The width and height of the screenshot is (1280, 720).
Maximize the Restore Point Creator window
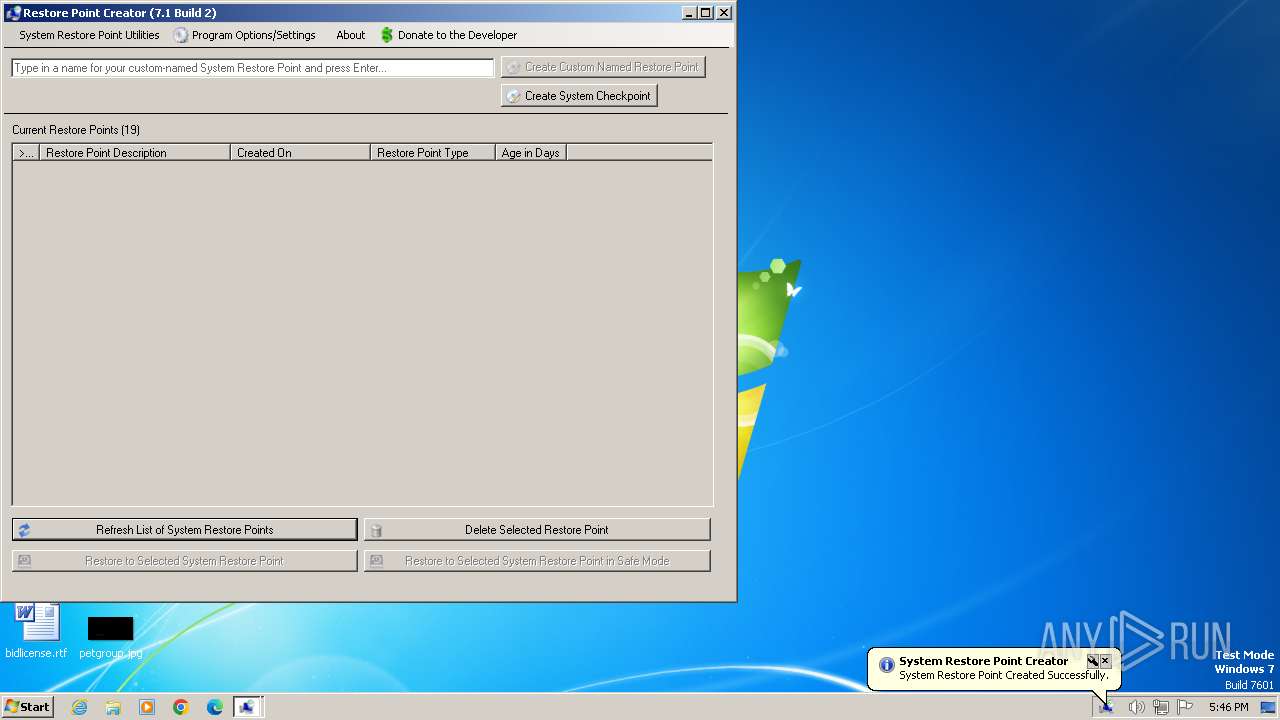[x=706, y=13]
